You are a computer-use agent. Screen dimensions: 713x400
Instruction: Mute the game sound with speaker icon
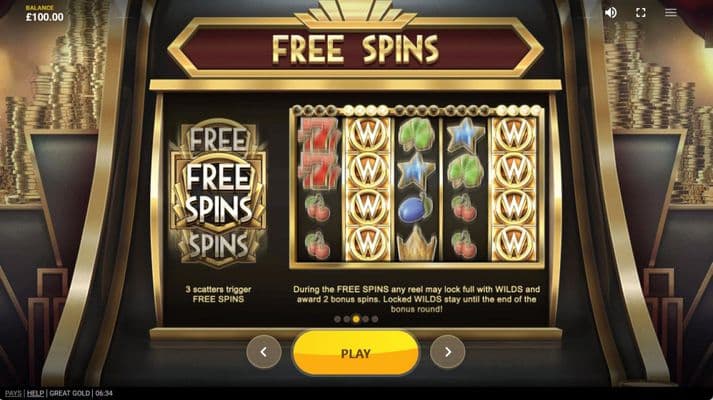[610, 13]
